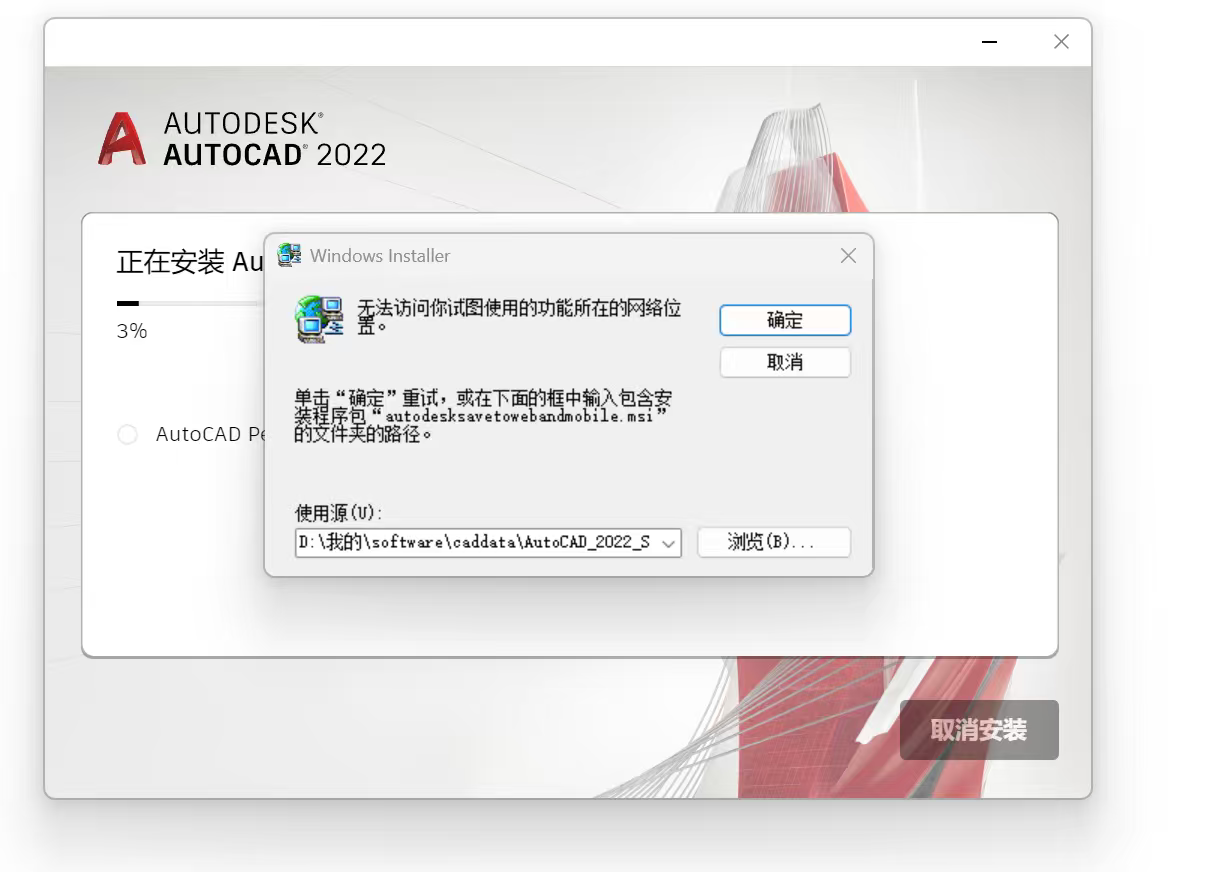
Task: Close the Windows Installer dialog
Action: (x=848, y=256)
